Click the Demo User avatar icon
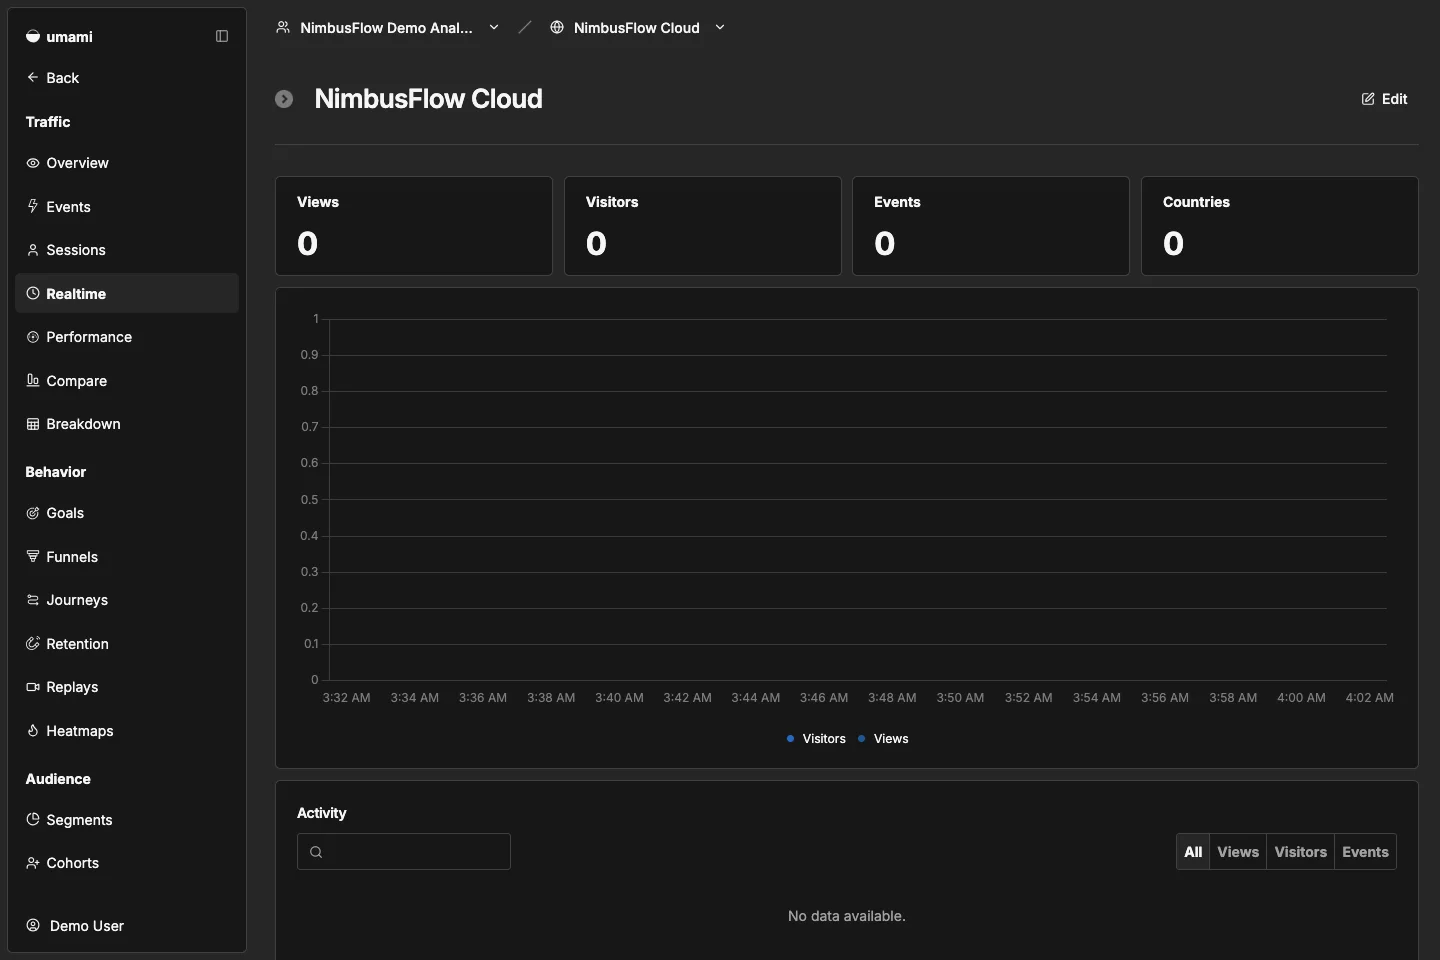This screenshot has width=1440, height=960. (33, 925)
